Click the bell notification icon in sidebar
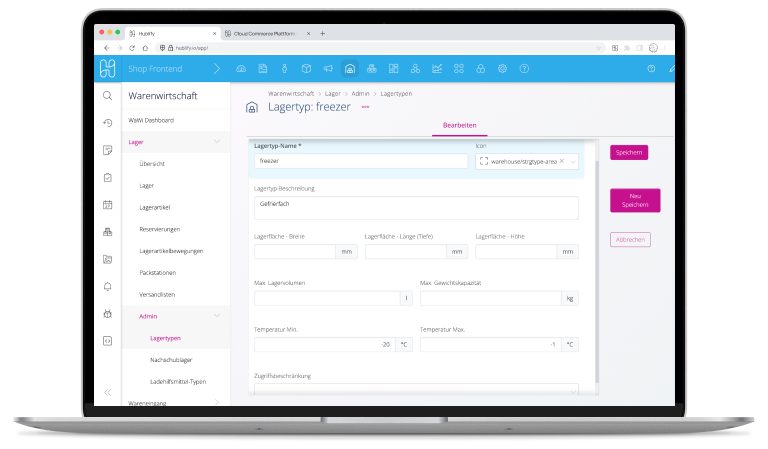The image size is (768, 449). 107,286
